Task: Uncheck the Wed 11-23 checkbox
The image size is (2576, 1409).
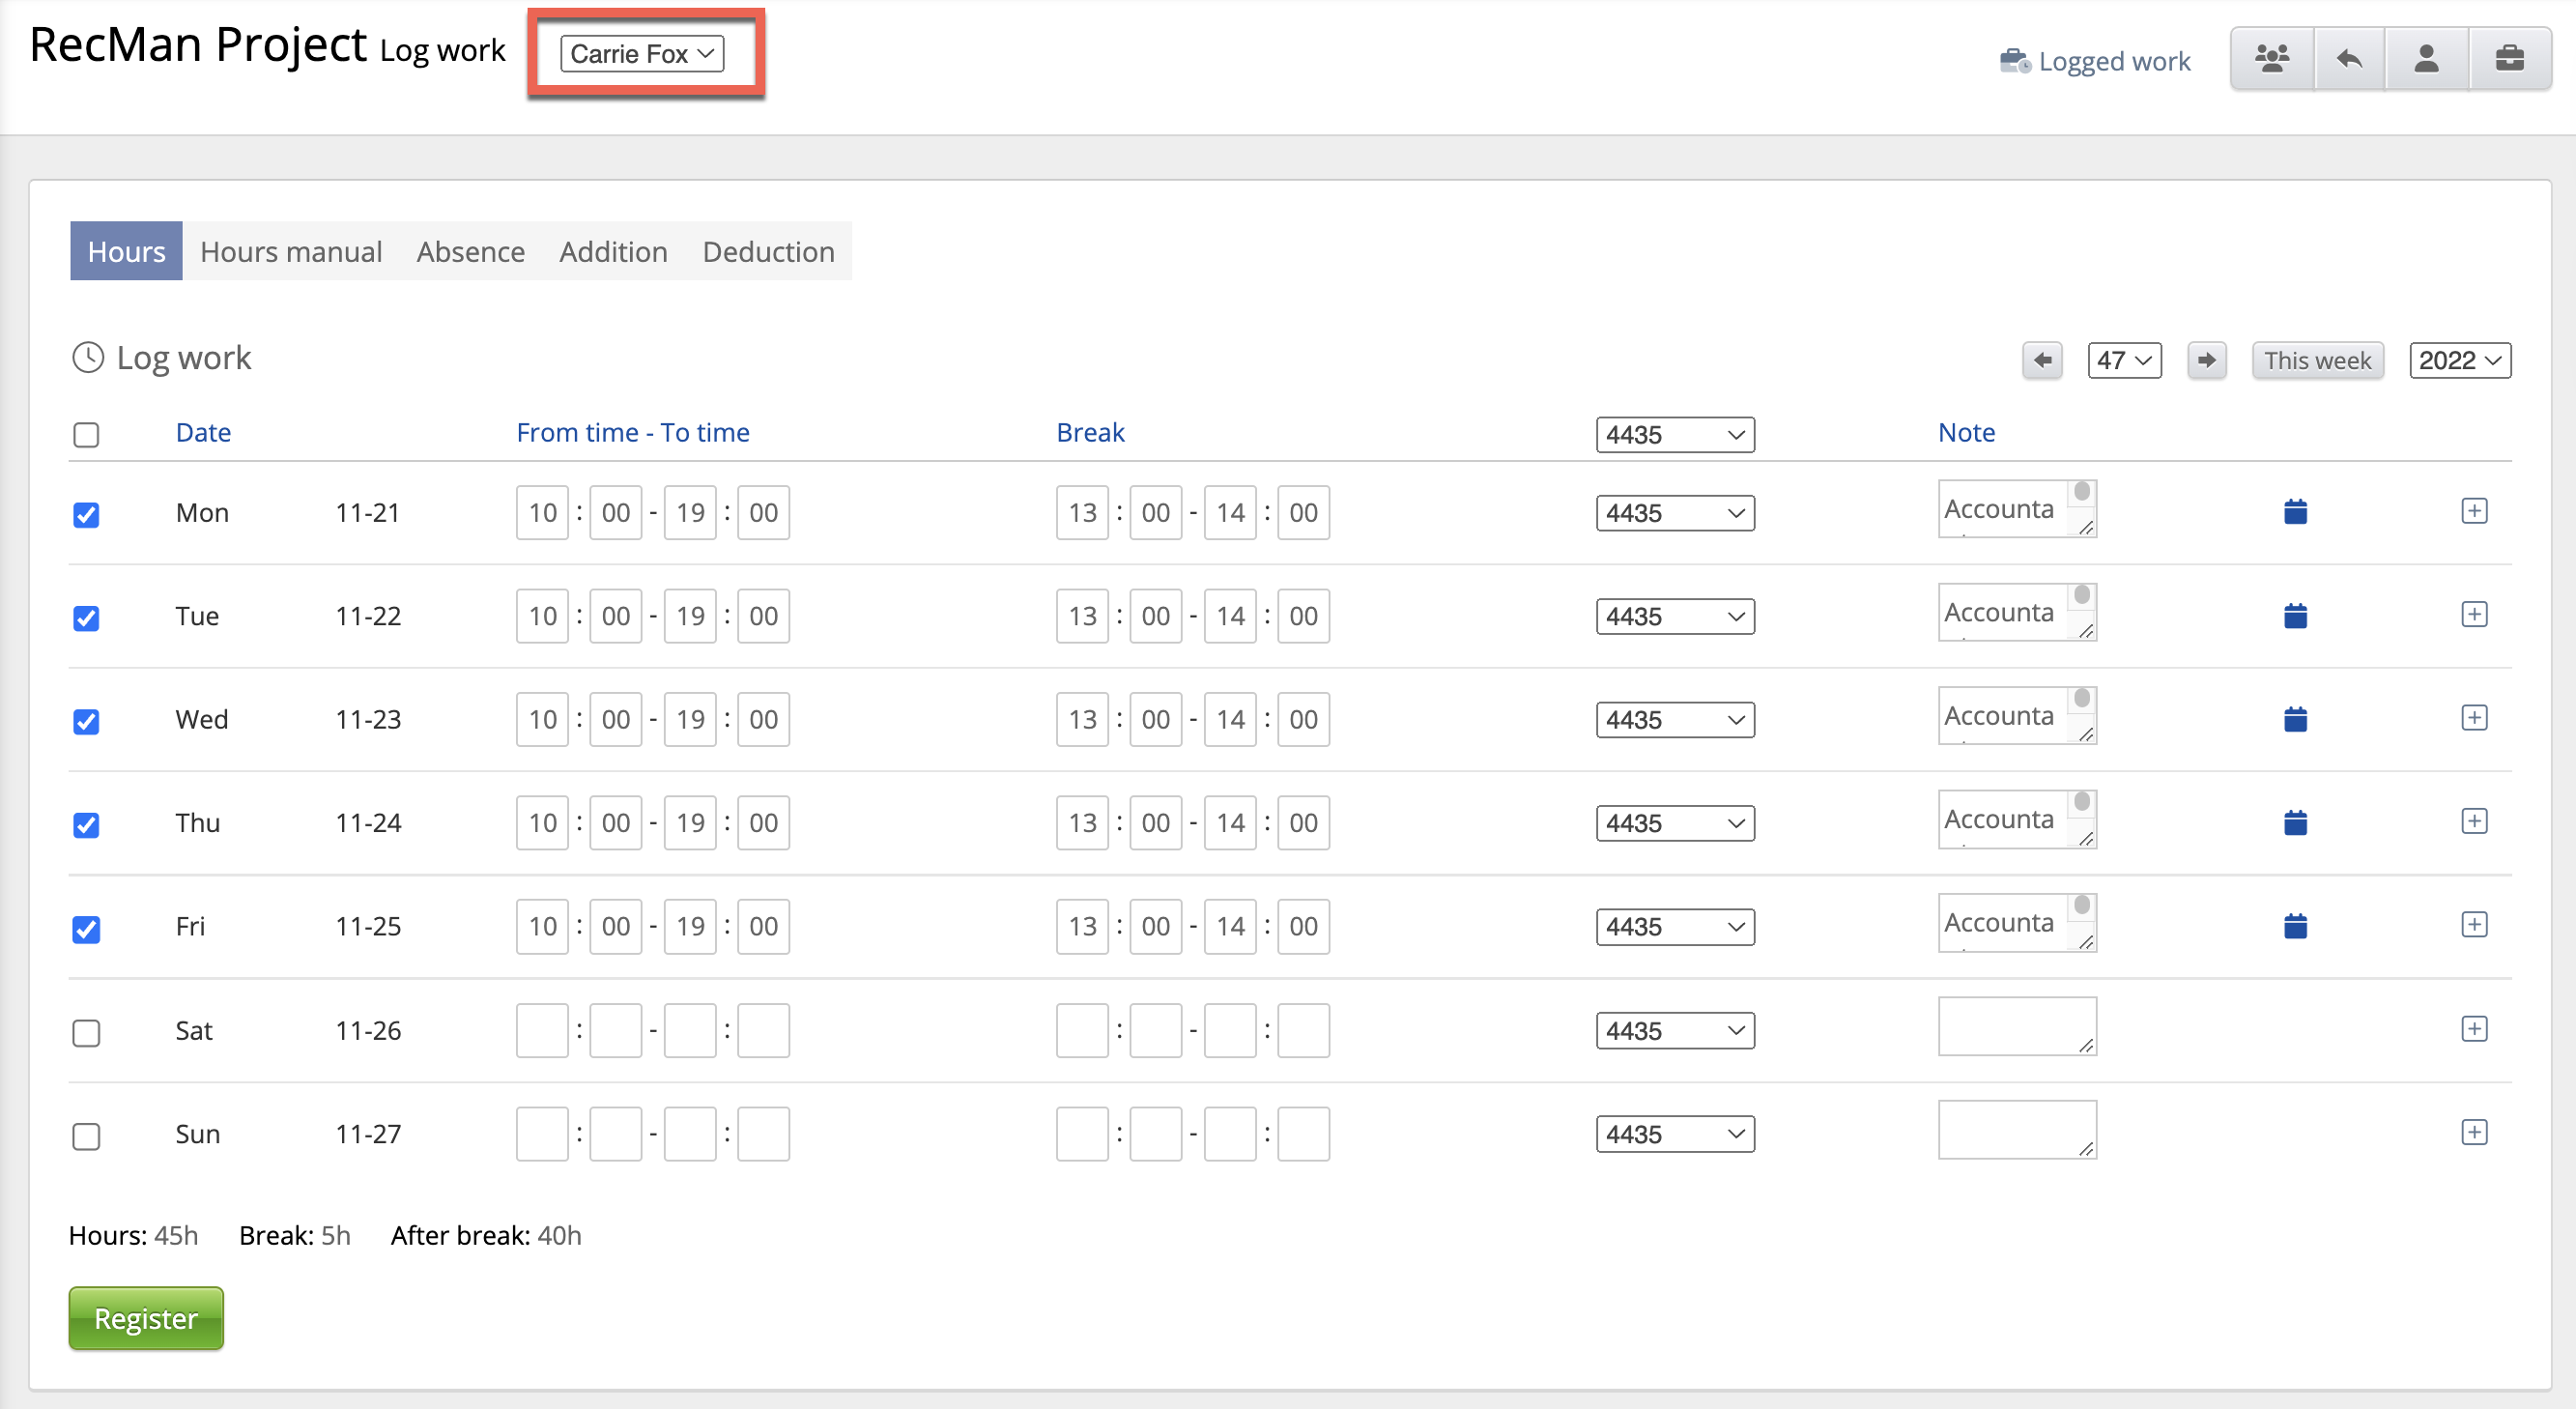Action: click(x=87, y=721)
